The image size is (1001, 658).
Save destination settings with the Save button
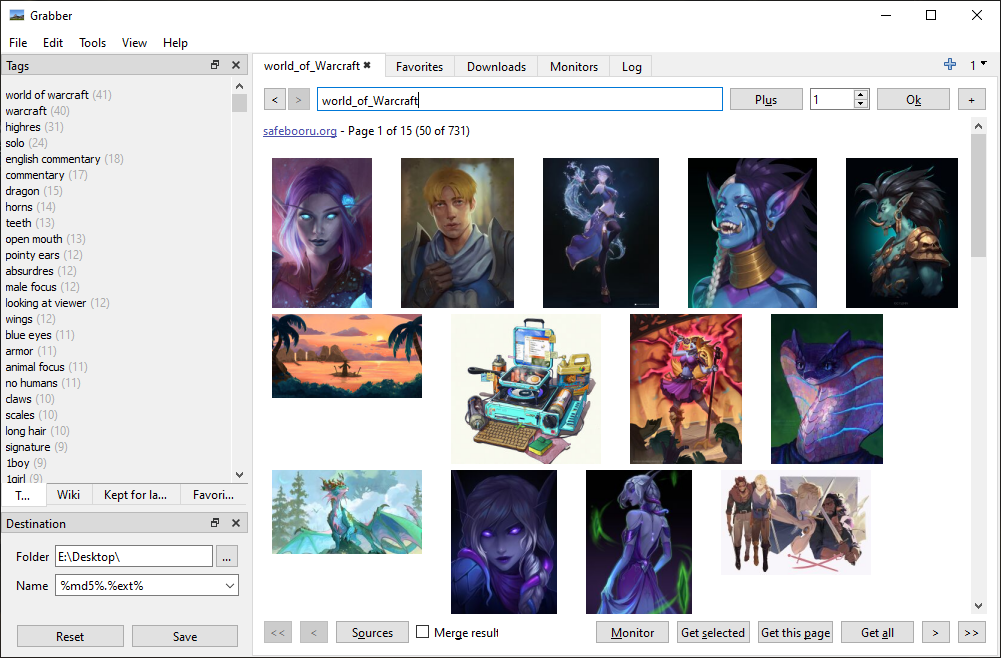point(184,636)
